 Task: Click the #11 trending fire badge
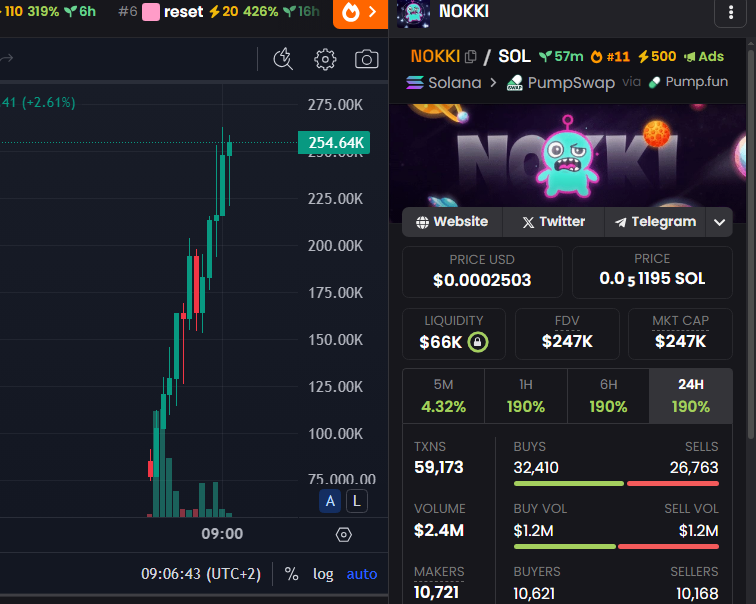(x=610, y=57)
